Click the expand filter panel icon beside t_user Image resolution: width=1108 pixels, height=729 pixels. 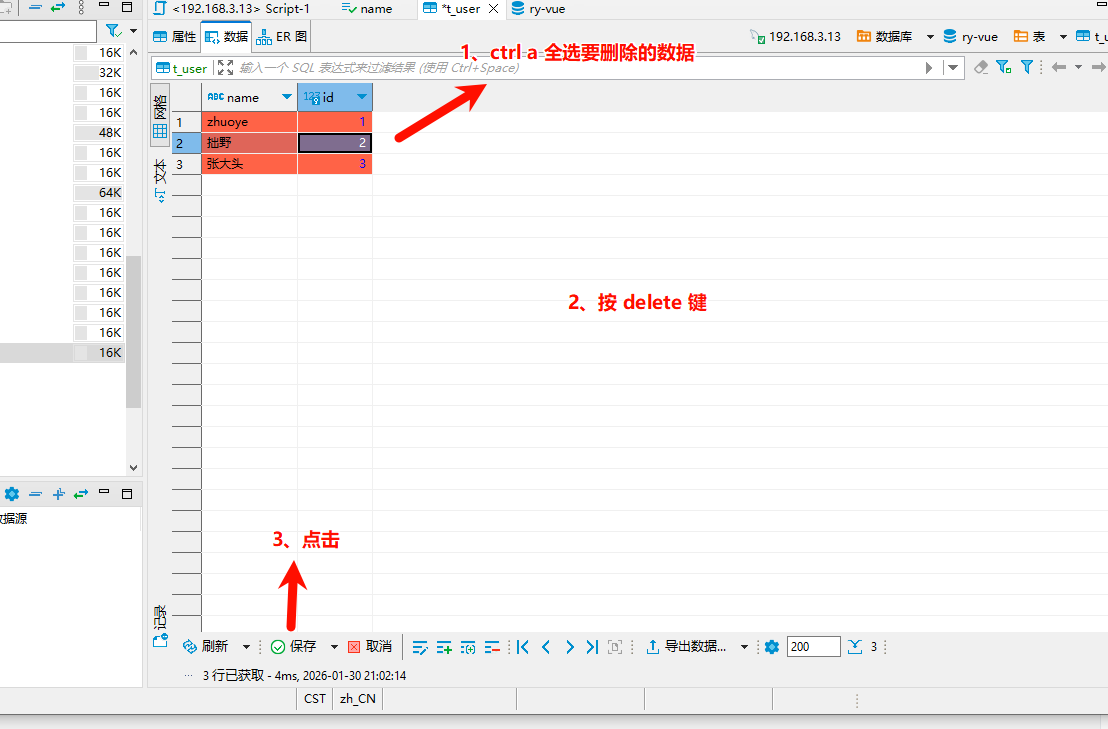pos(225,68)
